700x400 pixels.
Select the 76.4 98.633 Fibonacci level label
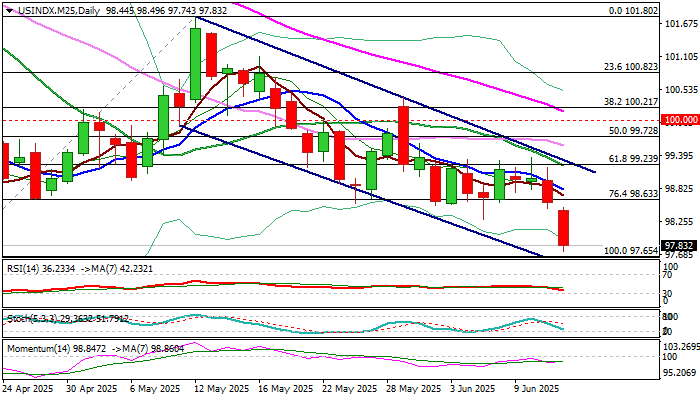coord(633,193)
